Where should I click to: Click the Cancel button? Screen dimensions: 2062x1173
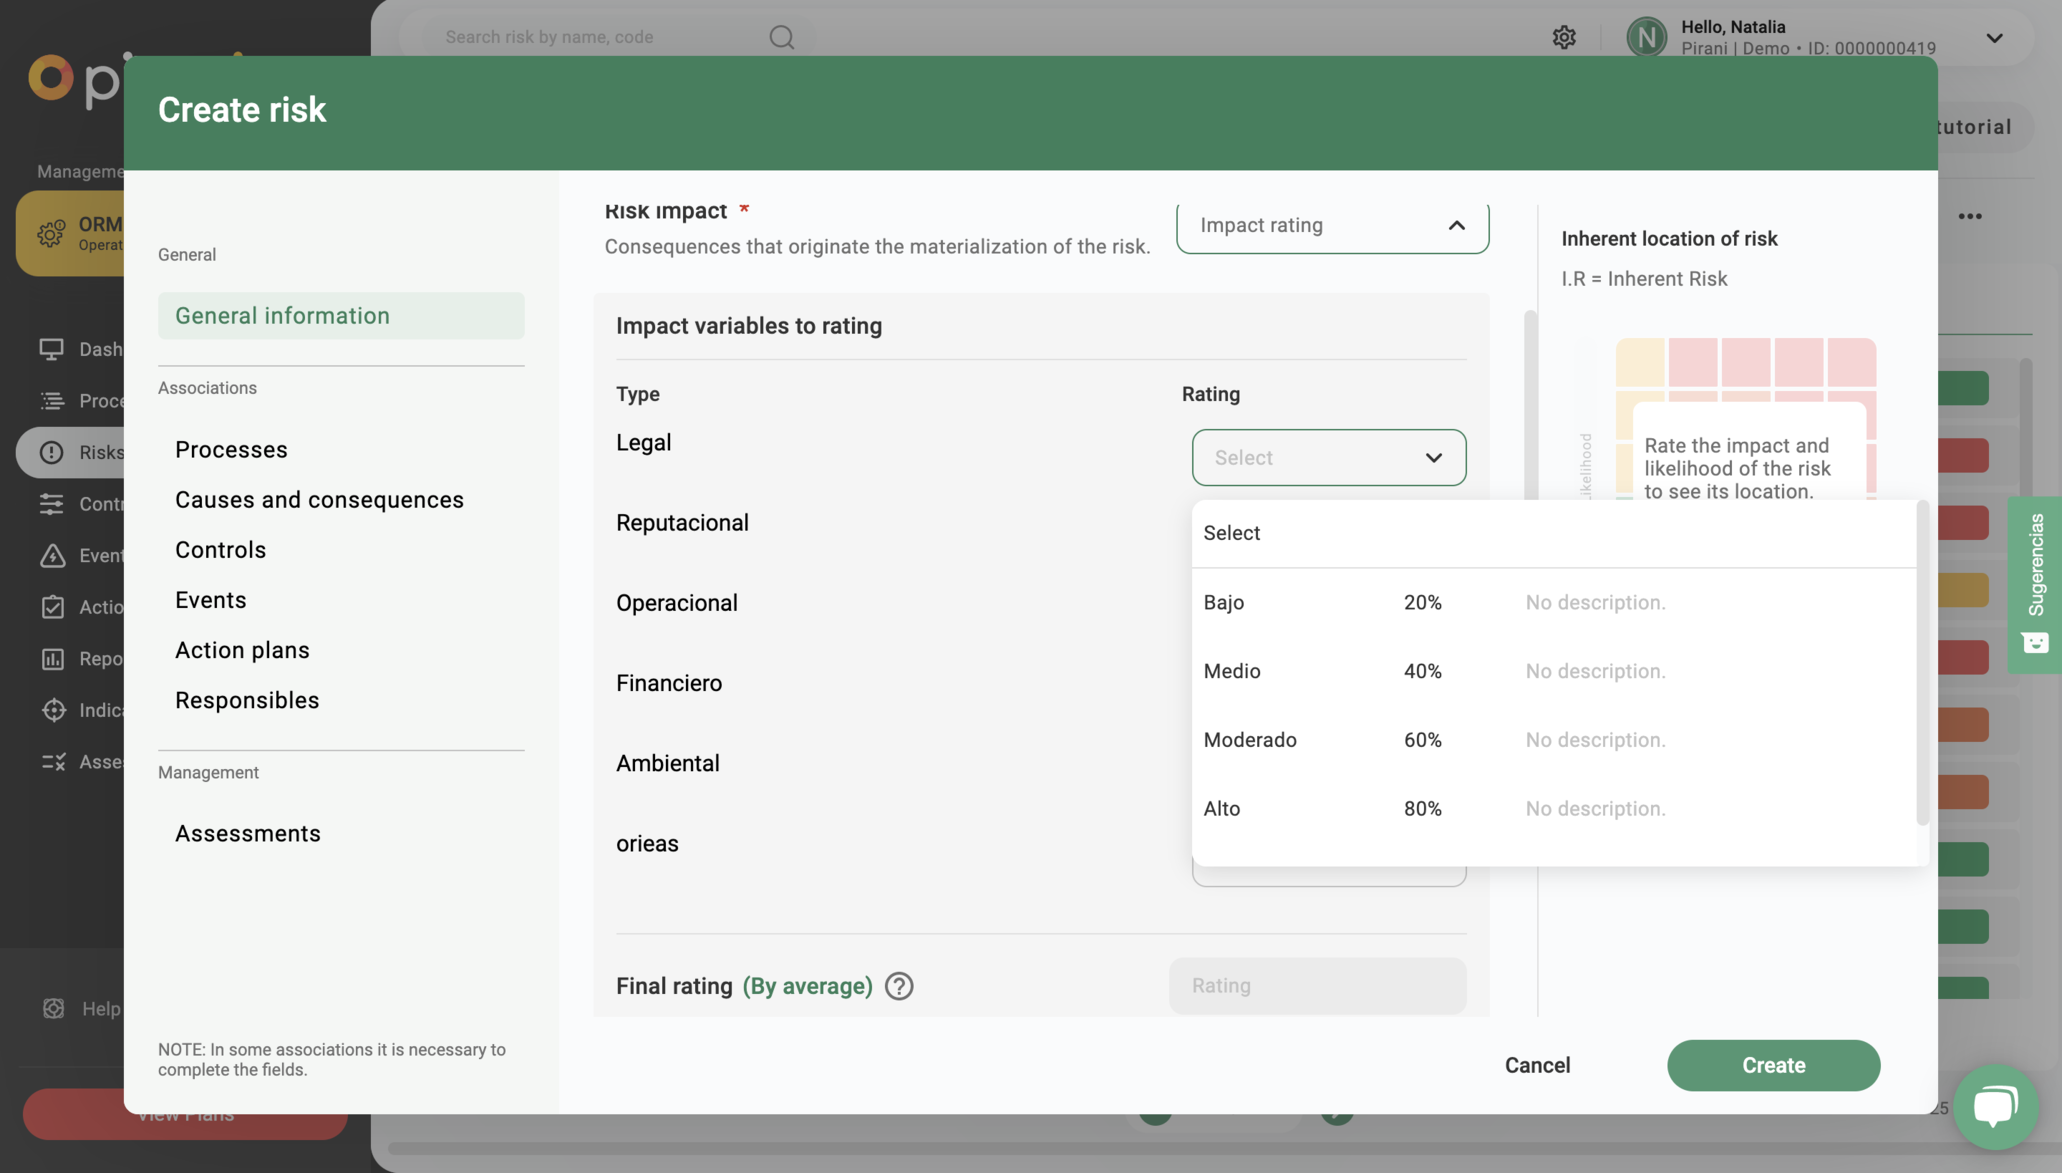1537,1066
